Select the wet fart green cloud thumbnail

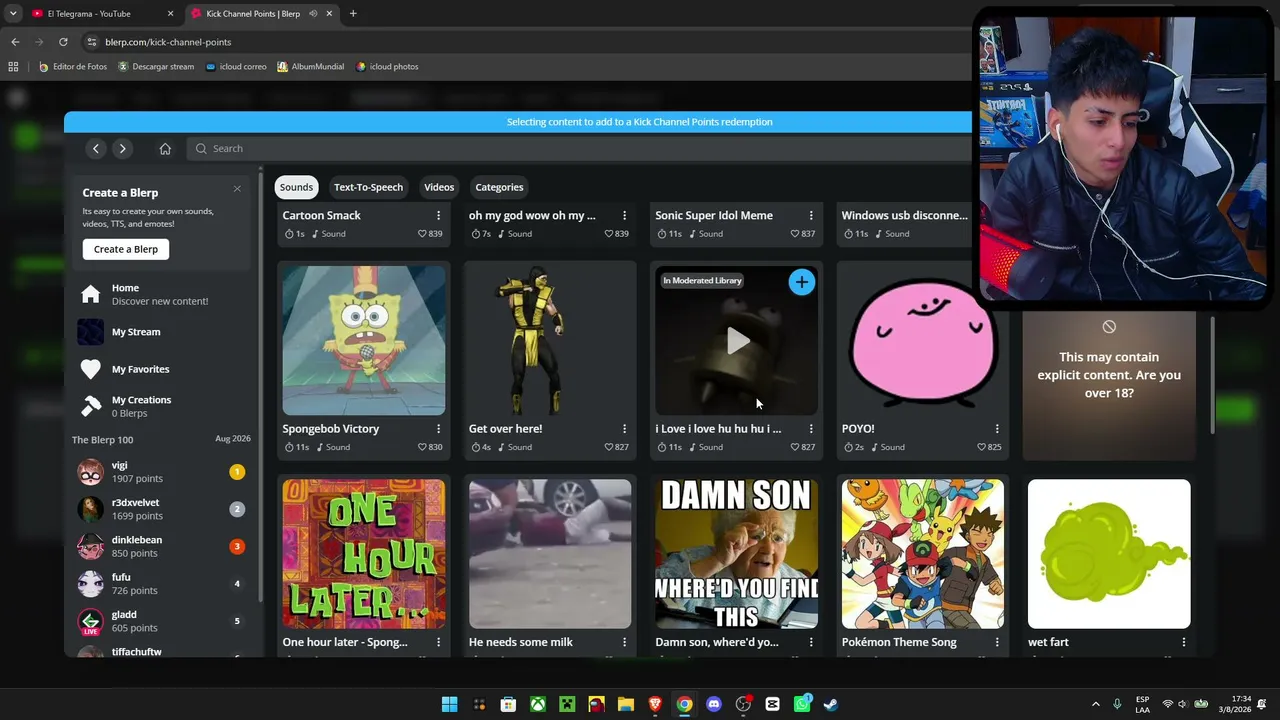pyautogui.click(x=1109, y=554)
